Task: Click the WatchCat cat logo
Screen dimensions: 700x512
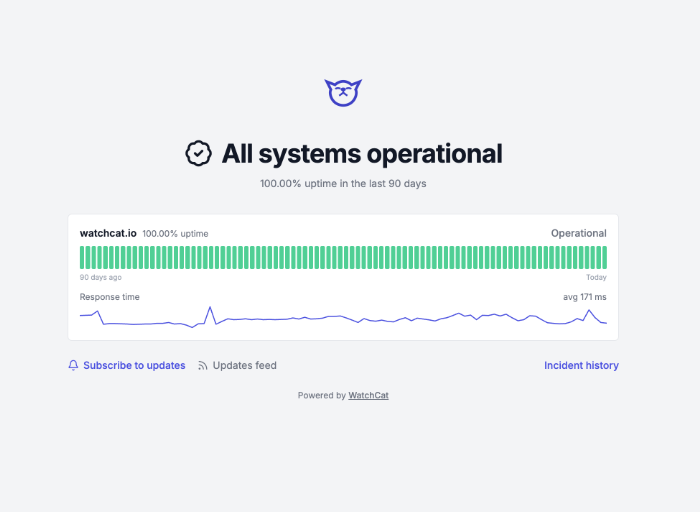Action: [343, 93]
